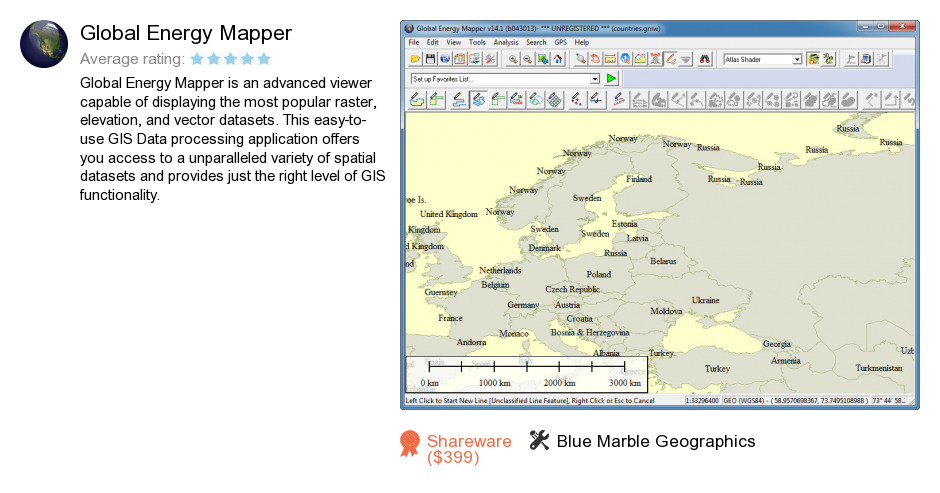Open the File menu

coord(414,43)
